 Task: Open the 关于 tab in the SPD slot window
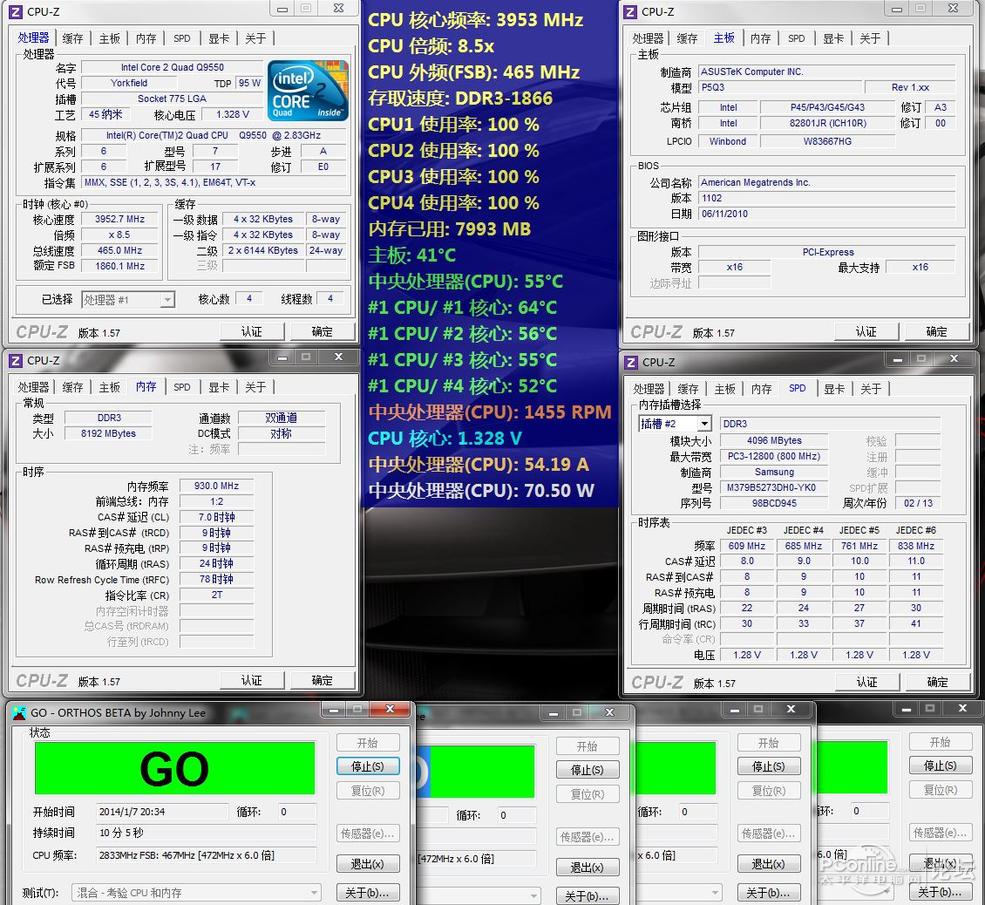point(871,389)
